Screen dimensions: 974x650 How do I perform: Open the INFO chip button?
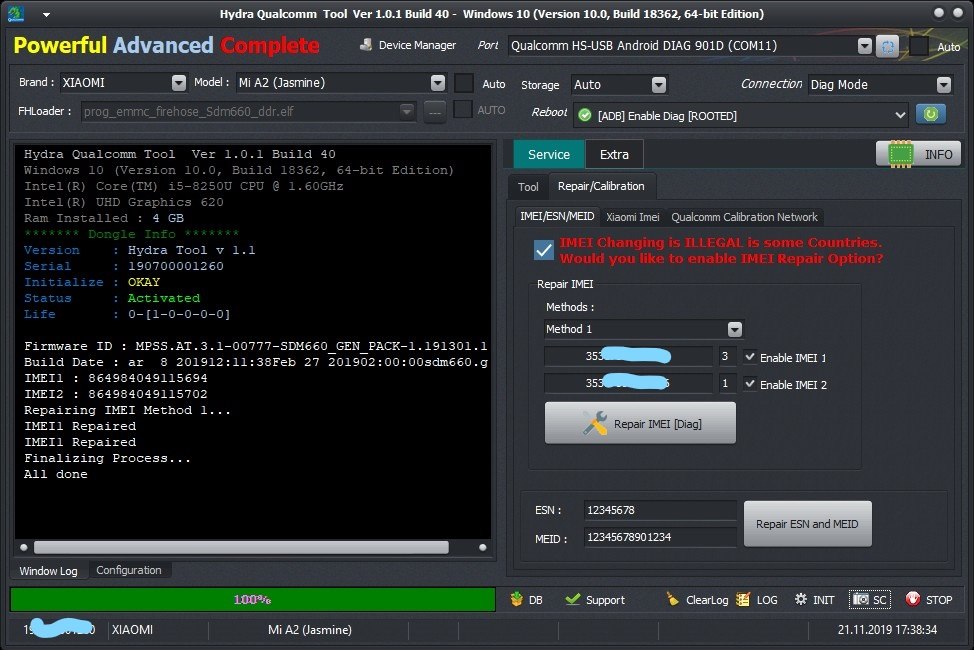tap(918, 154)
